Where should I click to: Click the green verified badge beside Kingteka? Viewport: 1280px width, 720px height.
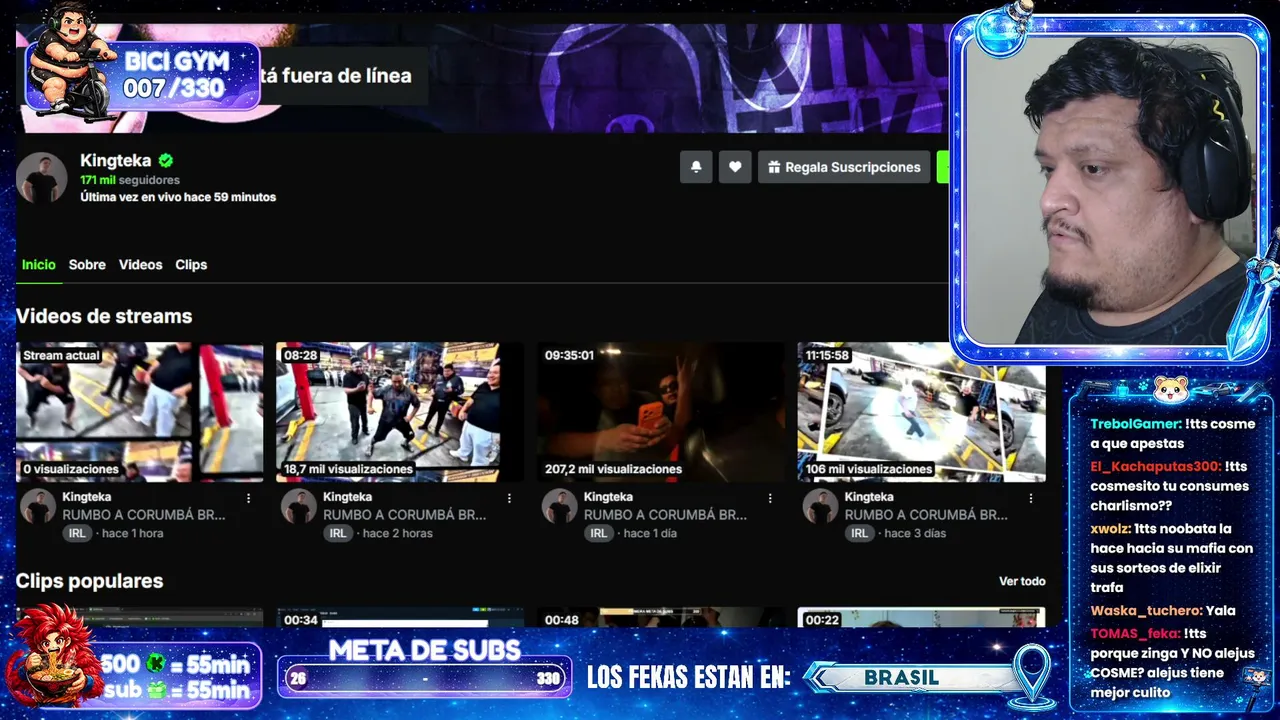166,160
